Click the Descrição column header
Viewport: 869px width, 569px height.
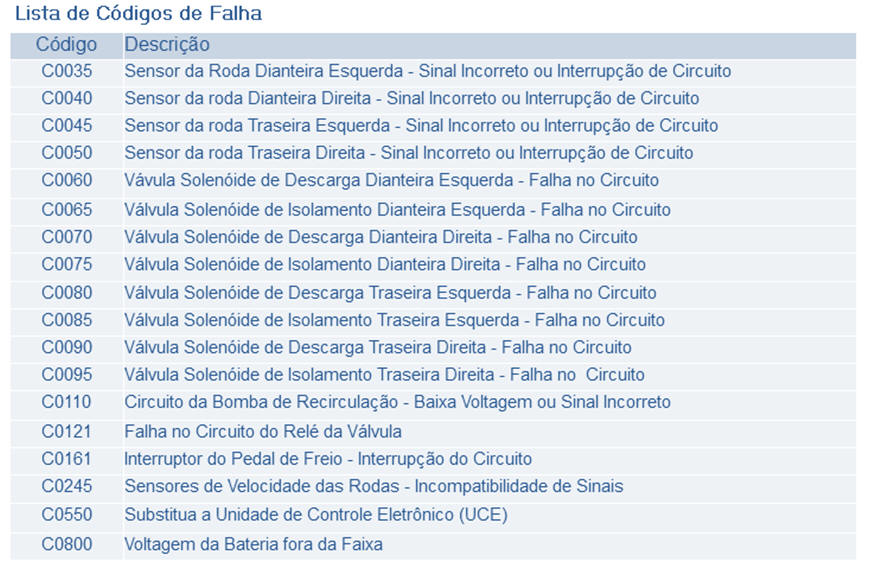point(167,45)
